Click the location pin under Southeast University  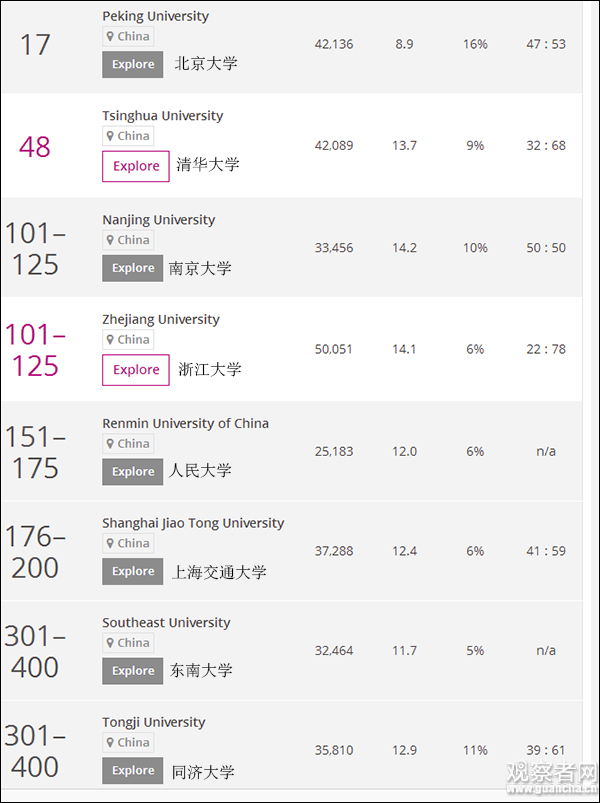click(x=111, y=643)
